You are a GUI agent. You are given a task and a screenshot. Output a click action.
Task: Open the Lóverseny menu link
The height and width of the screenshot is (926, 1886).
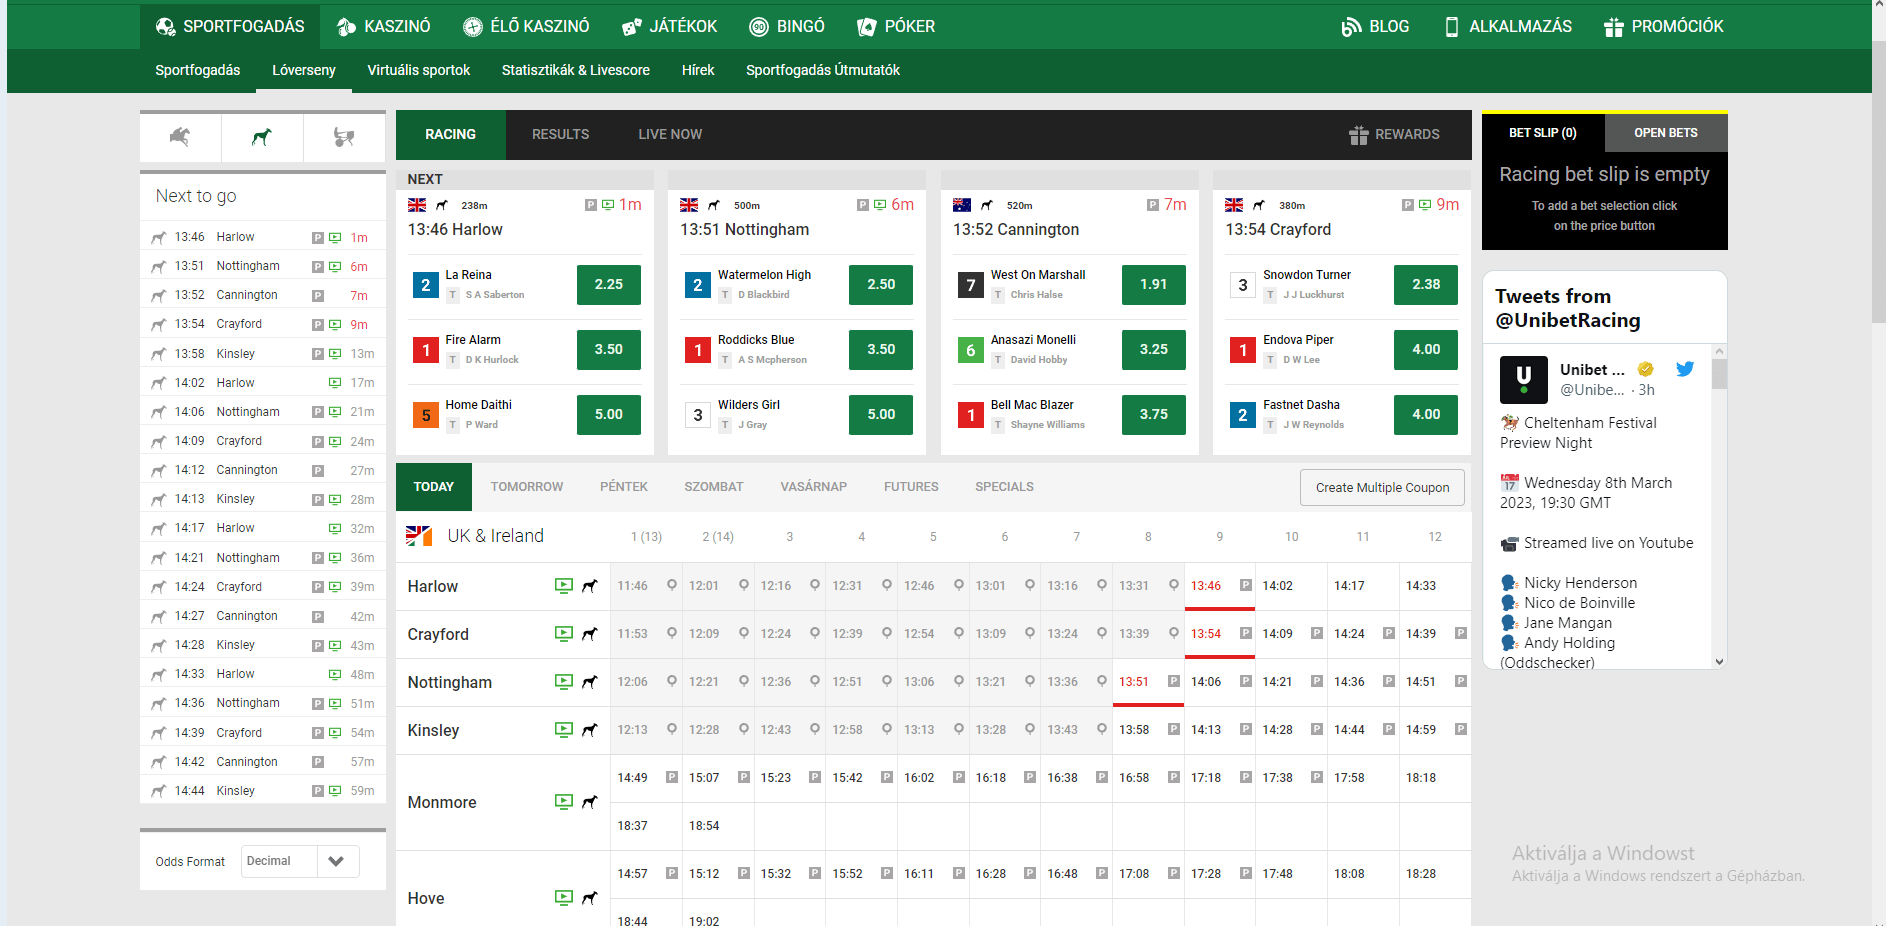[304, 70]
